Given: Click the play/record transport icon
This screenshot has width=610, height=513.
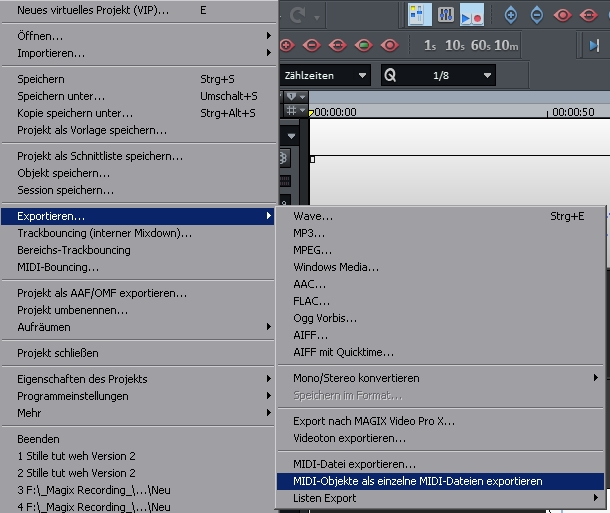Looking at the screenshot, I should pyautogui.click(x=471, y=16).
